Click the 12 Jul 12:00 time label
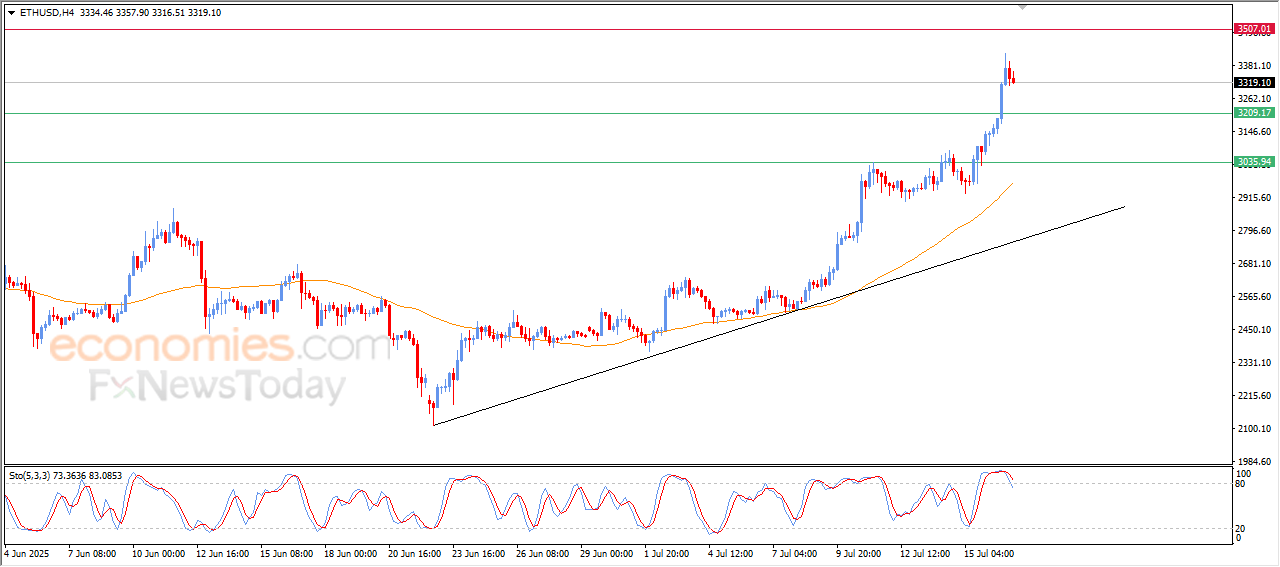Image resolution: width=1280 pixels, height=567 pixels. 924,552
